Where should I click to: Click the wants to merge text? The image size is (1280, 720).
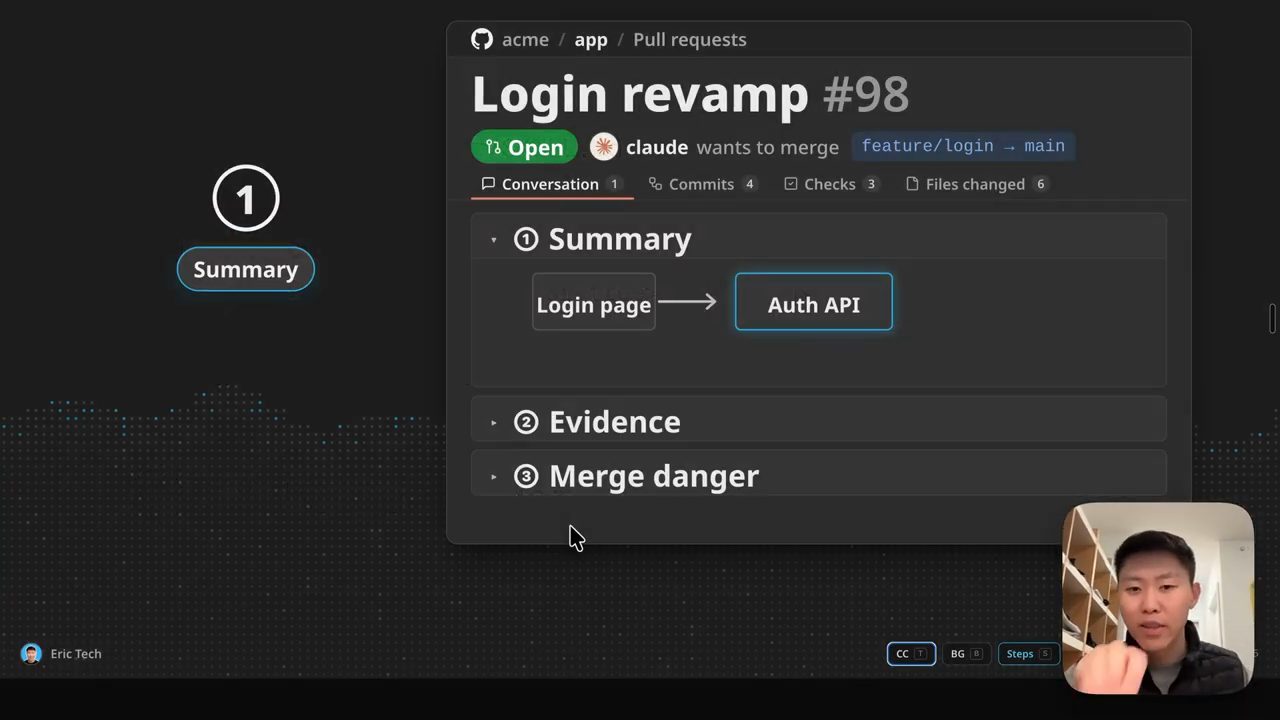coord(768,147)
